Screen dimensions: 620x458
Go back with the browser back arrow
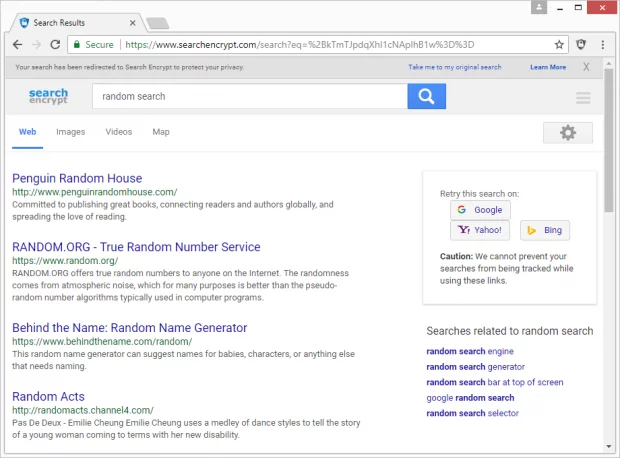17,45
